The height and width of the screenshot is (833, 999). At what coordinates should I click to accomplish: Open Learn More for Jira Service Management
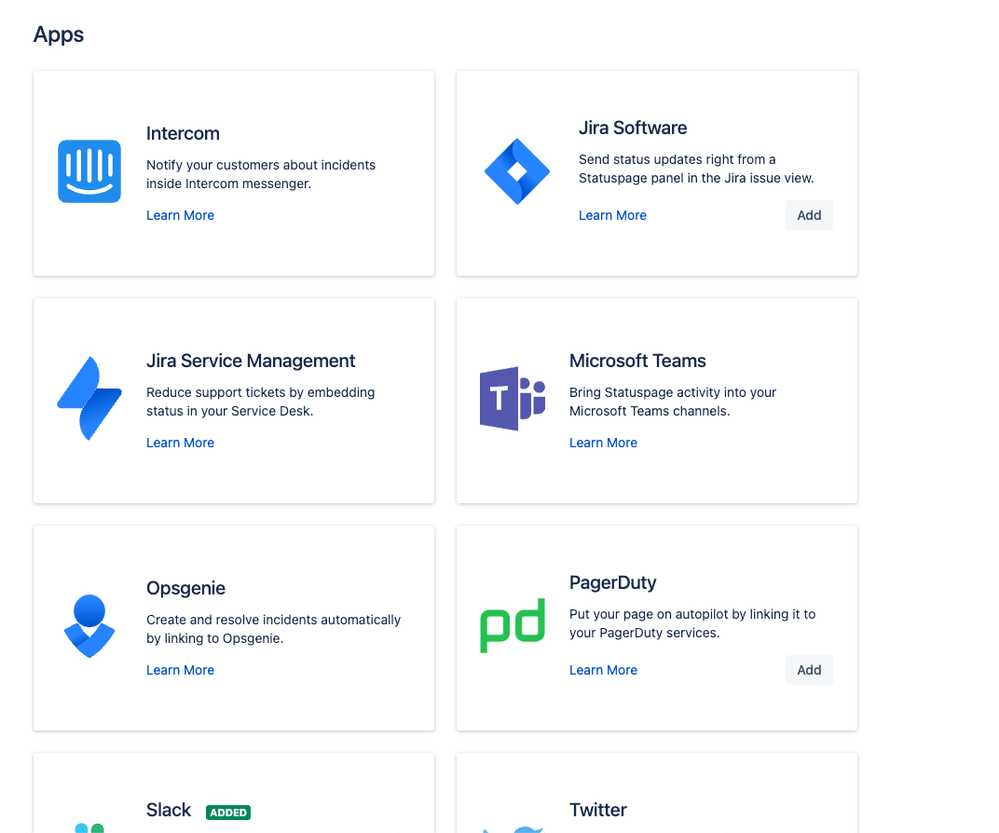pos(180,443)
